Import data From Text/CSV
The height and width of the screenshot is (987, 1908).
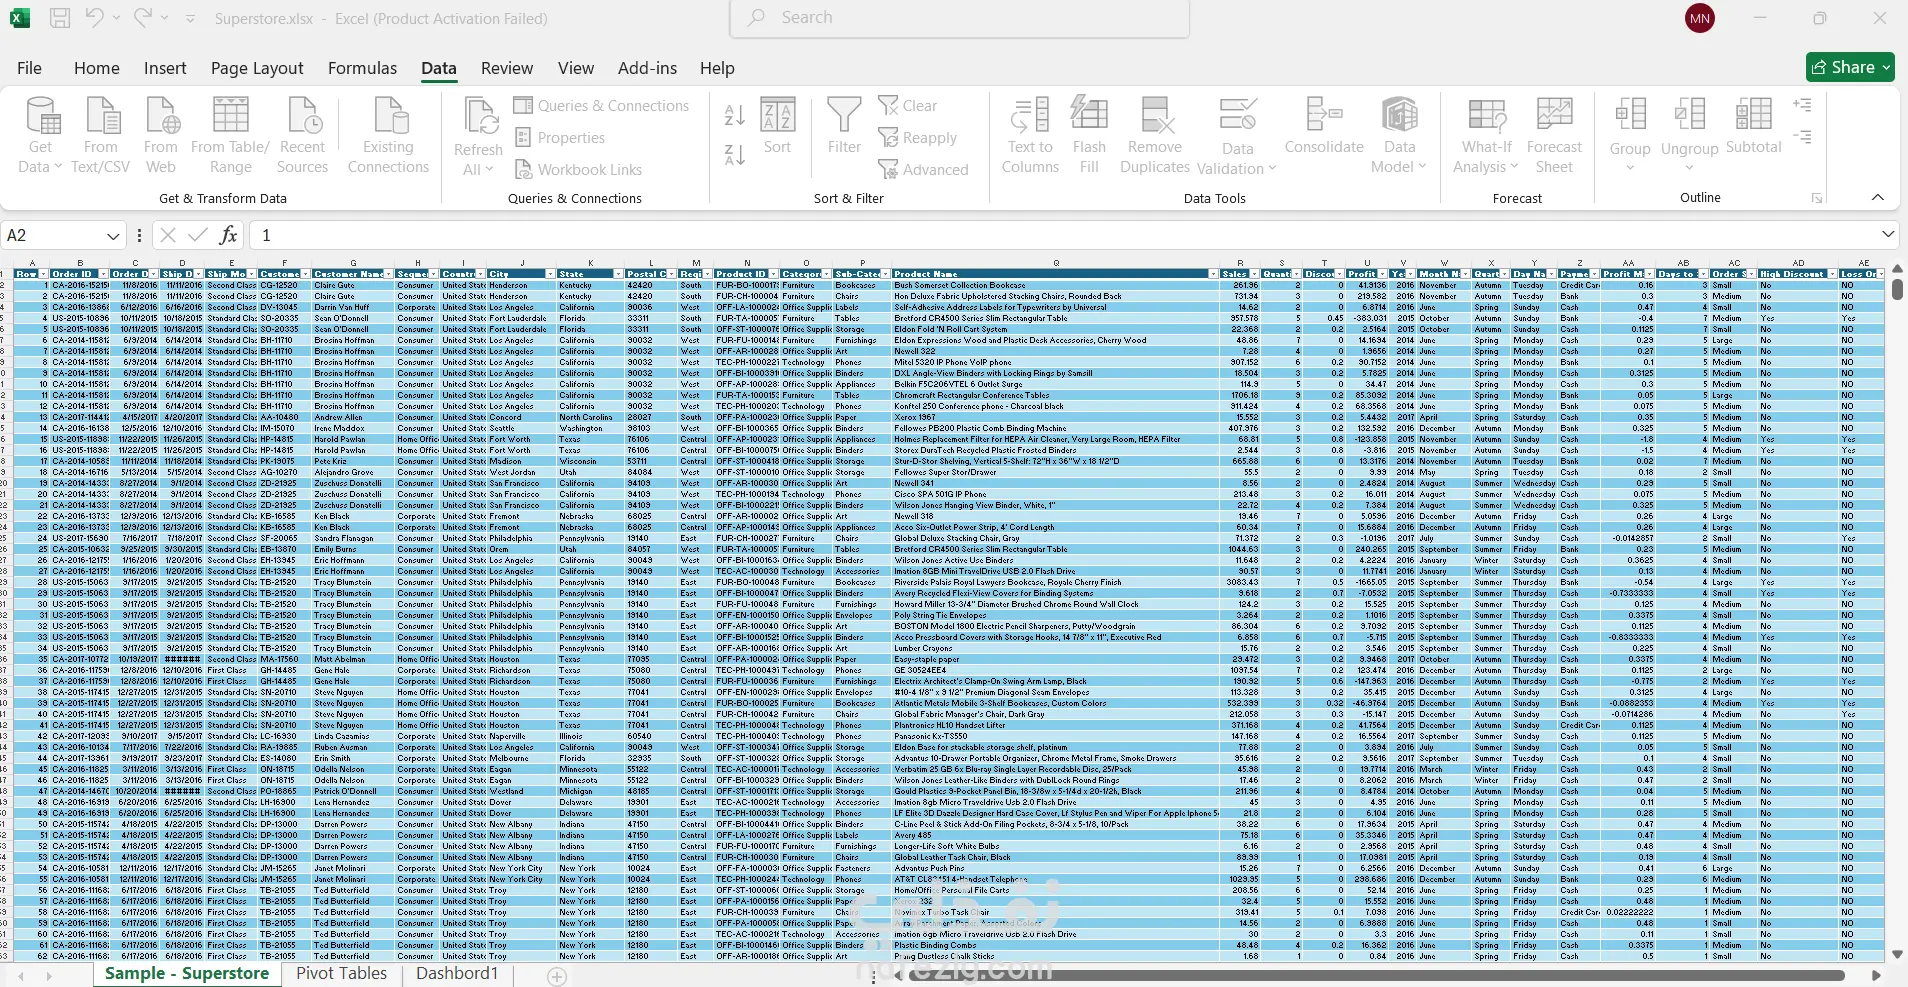101,135
